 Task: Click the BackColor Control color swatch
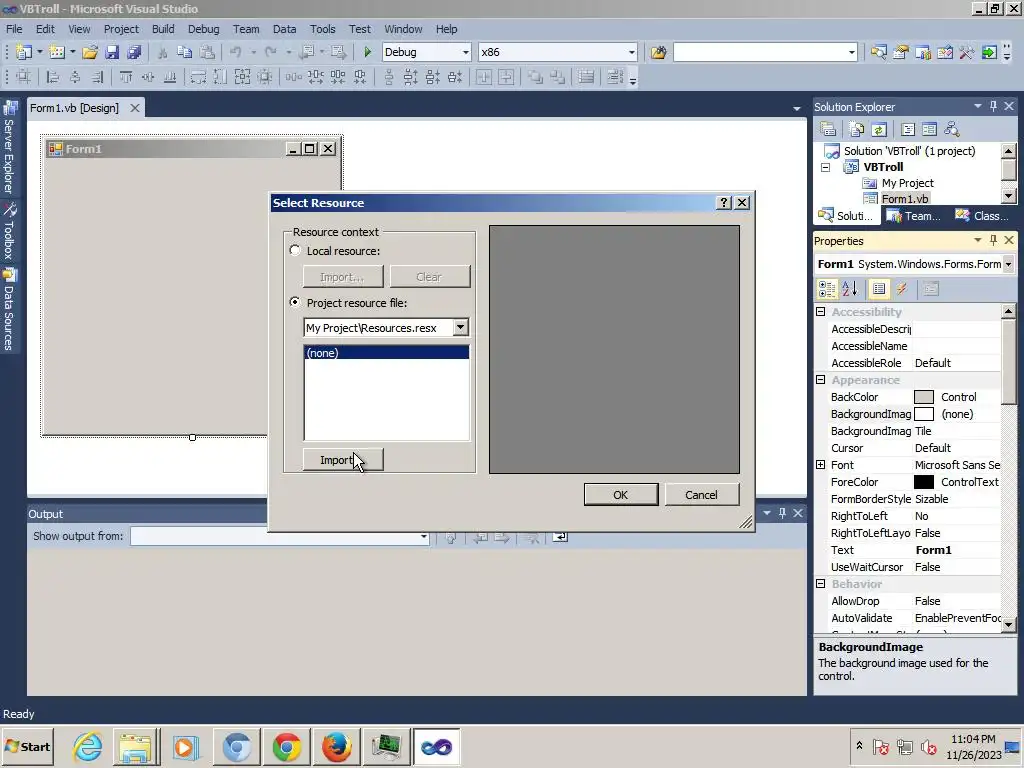tap(923, 397)
